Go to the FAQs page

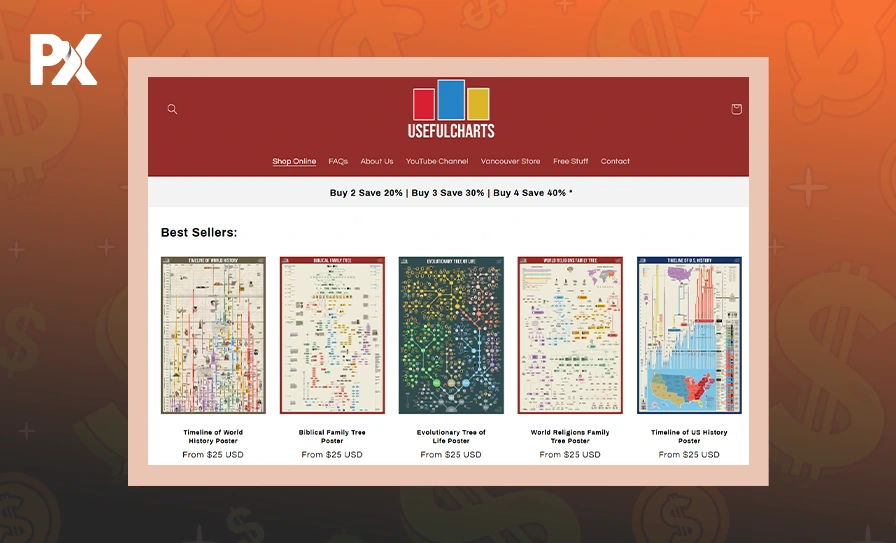338,161
